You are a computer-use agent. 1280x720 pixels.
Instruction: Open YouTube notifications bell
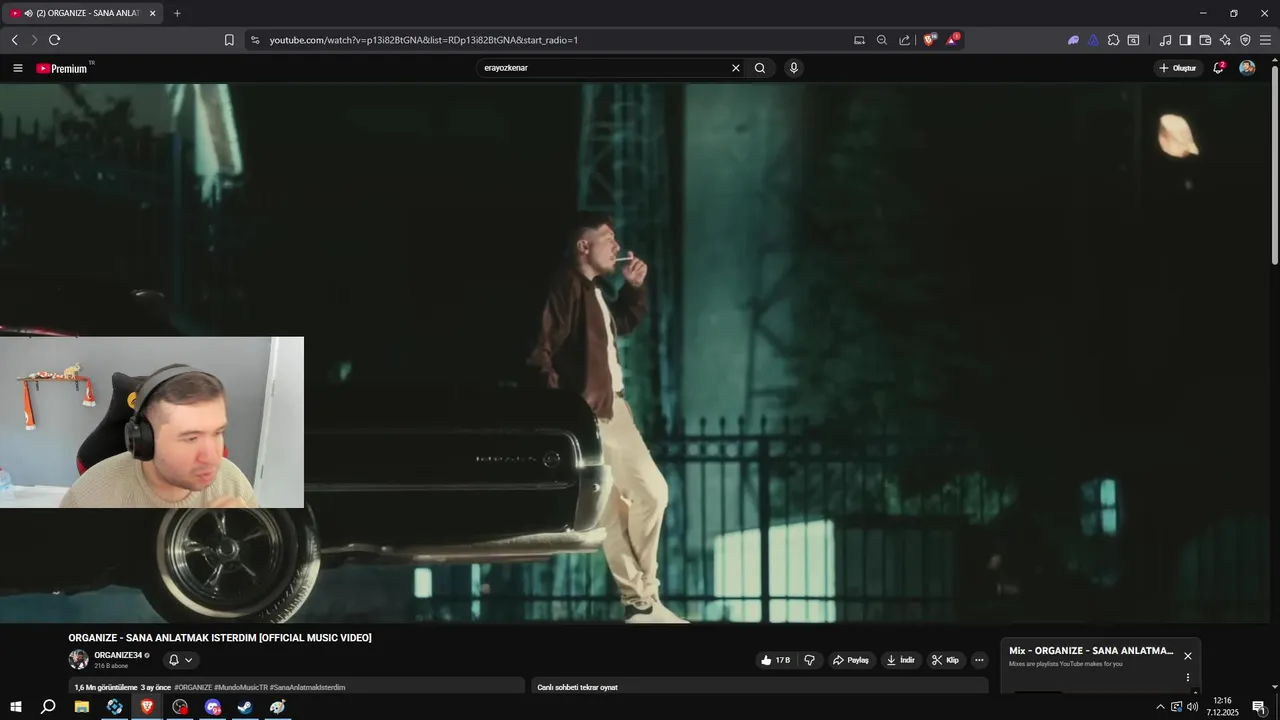1218,68
